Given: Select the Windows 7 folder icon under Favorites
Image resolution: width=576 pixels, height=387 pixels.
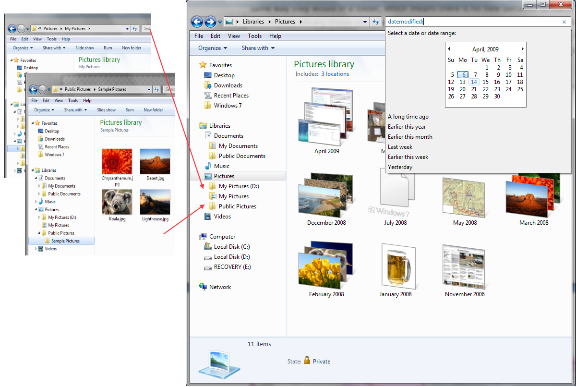Looking at the screenshot, I should (x=208, y=105).
